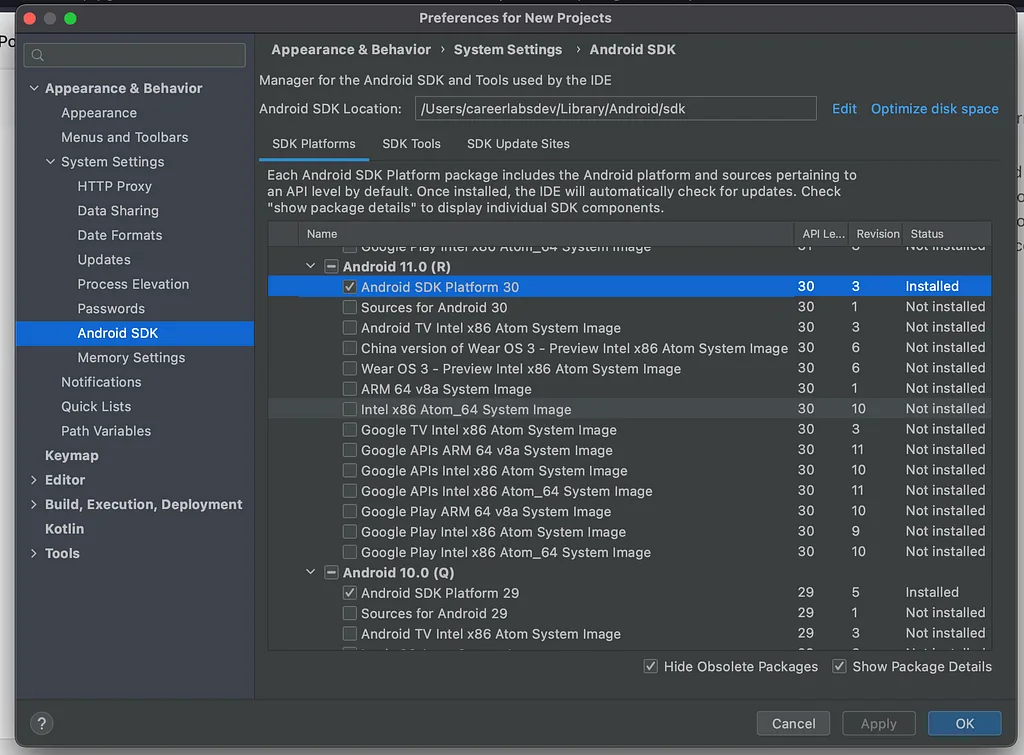
Task: Check Wear OS 3 - Preview Intel x86 checkbox
Action: (350, 368)
